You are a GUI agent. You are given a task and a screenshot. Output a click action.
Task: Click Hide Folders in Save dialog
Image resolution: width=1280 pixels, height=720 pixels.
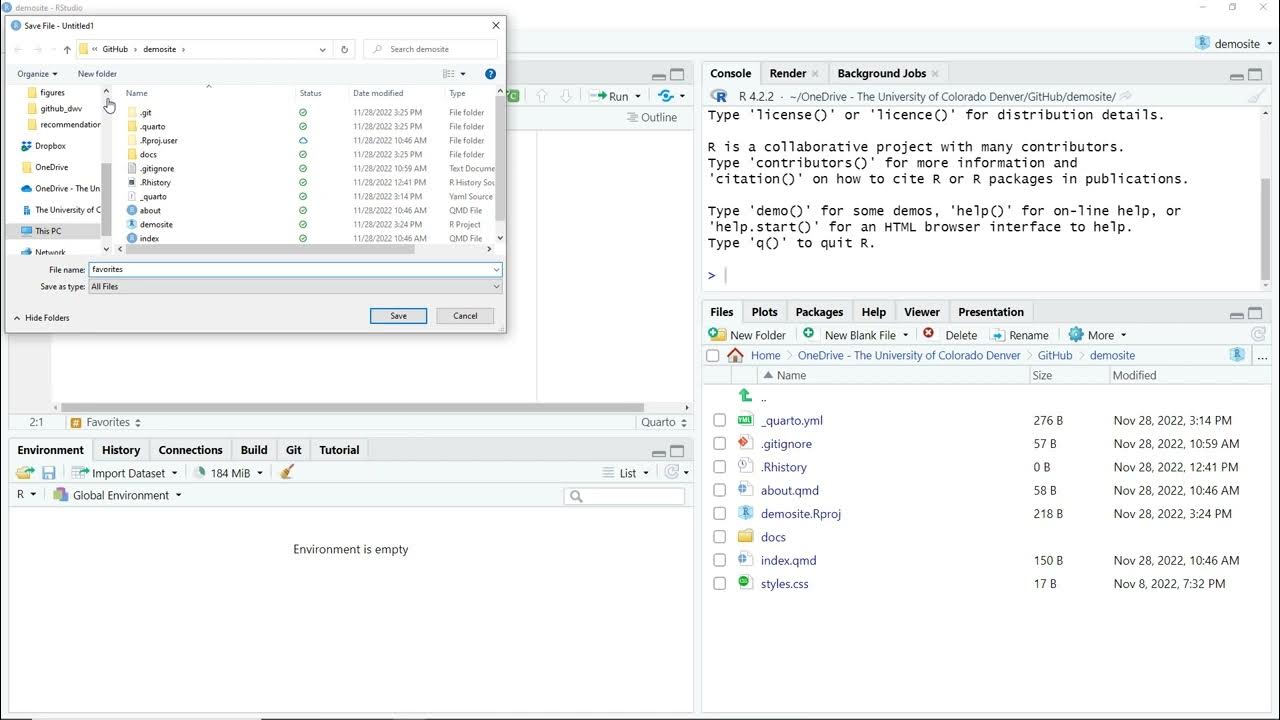pos(41,318)
